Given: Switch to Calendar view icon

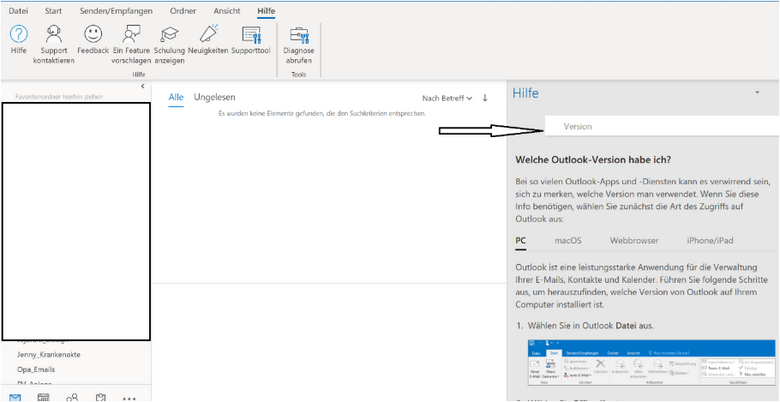Looking at the screenshot, I should click(44, 398).
